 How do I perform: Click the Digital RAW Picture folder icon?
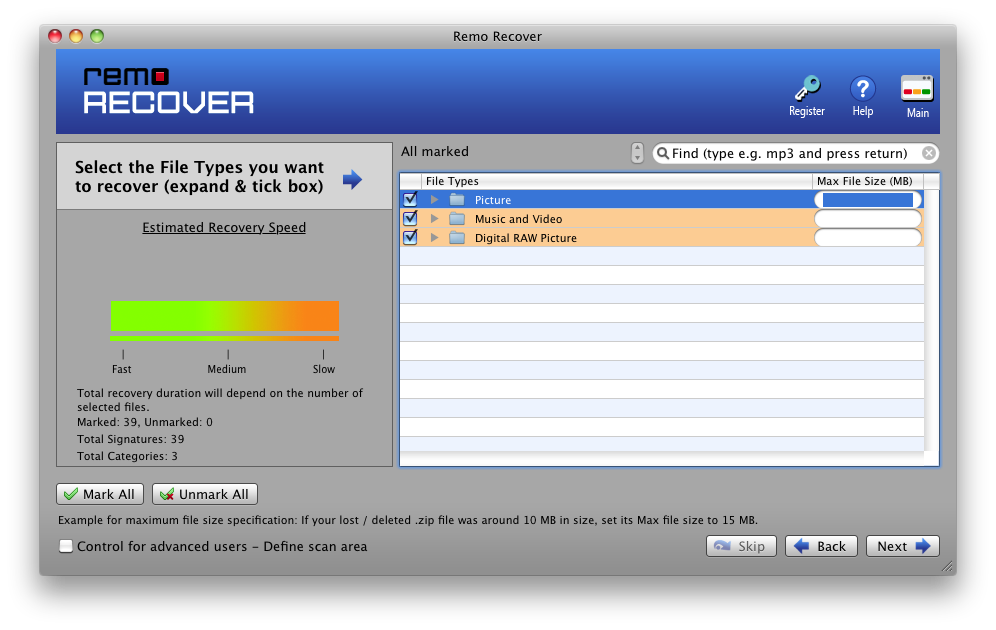pos(457,238)
